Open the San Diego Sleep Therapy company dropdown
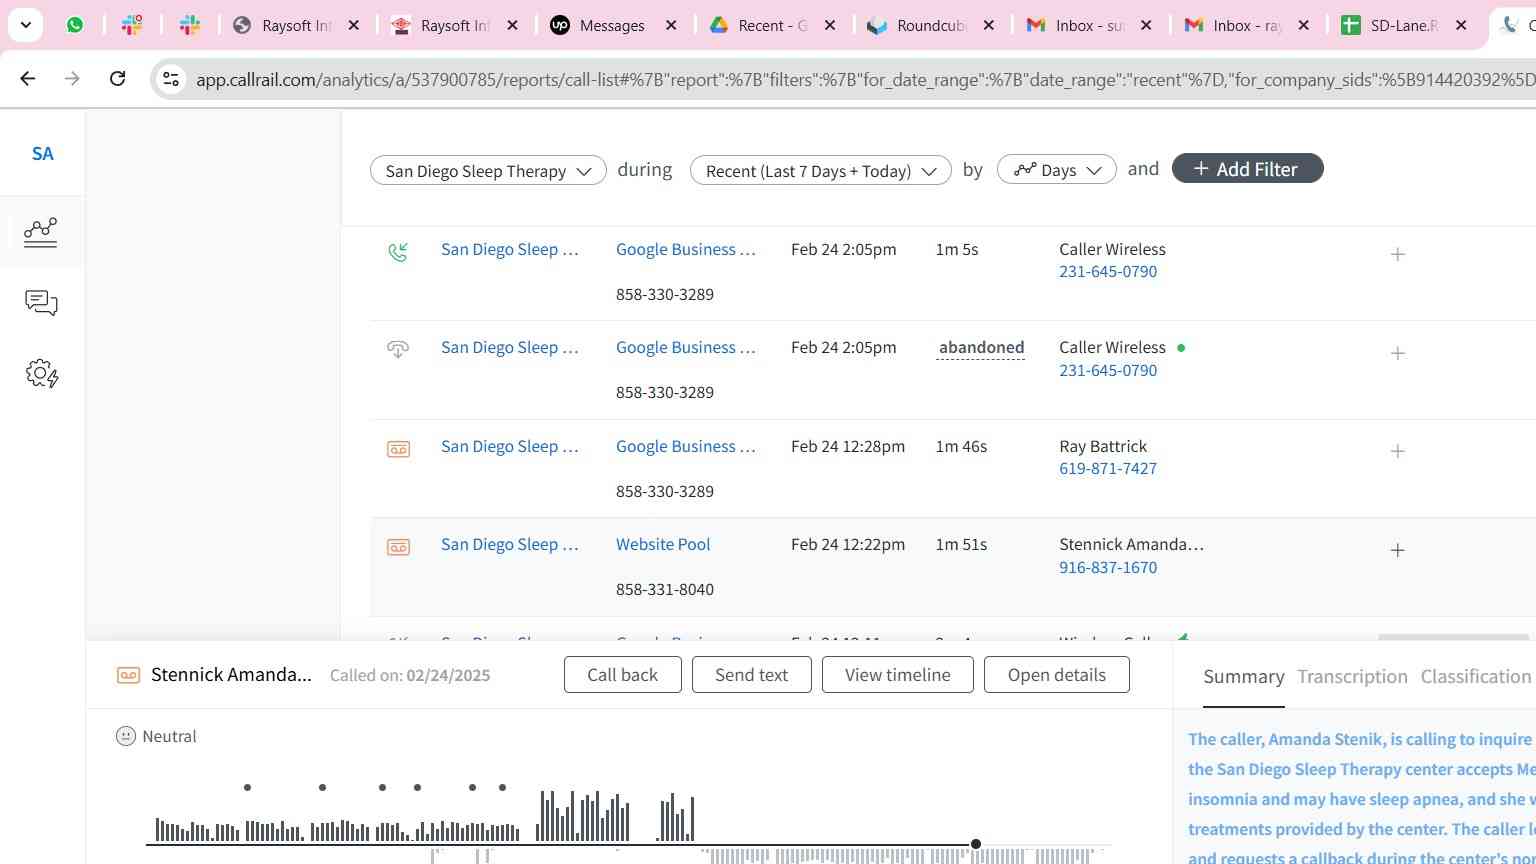The width and height of the screenshot is (1536, 864). (488, 170)
